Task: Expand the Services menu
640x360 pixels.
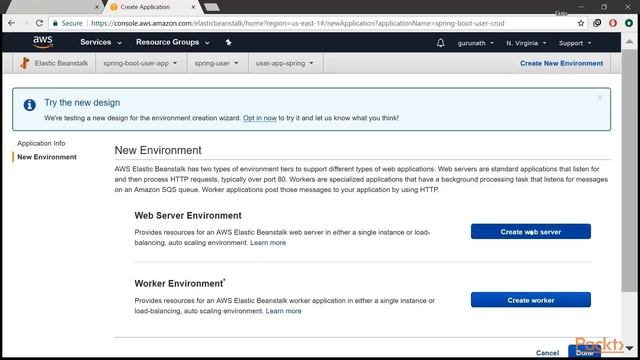Action: click(x=101, y=42)
